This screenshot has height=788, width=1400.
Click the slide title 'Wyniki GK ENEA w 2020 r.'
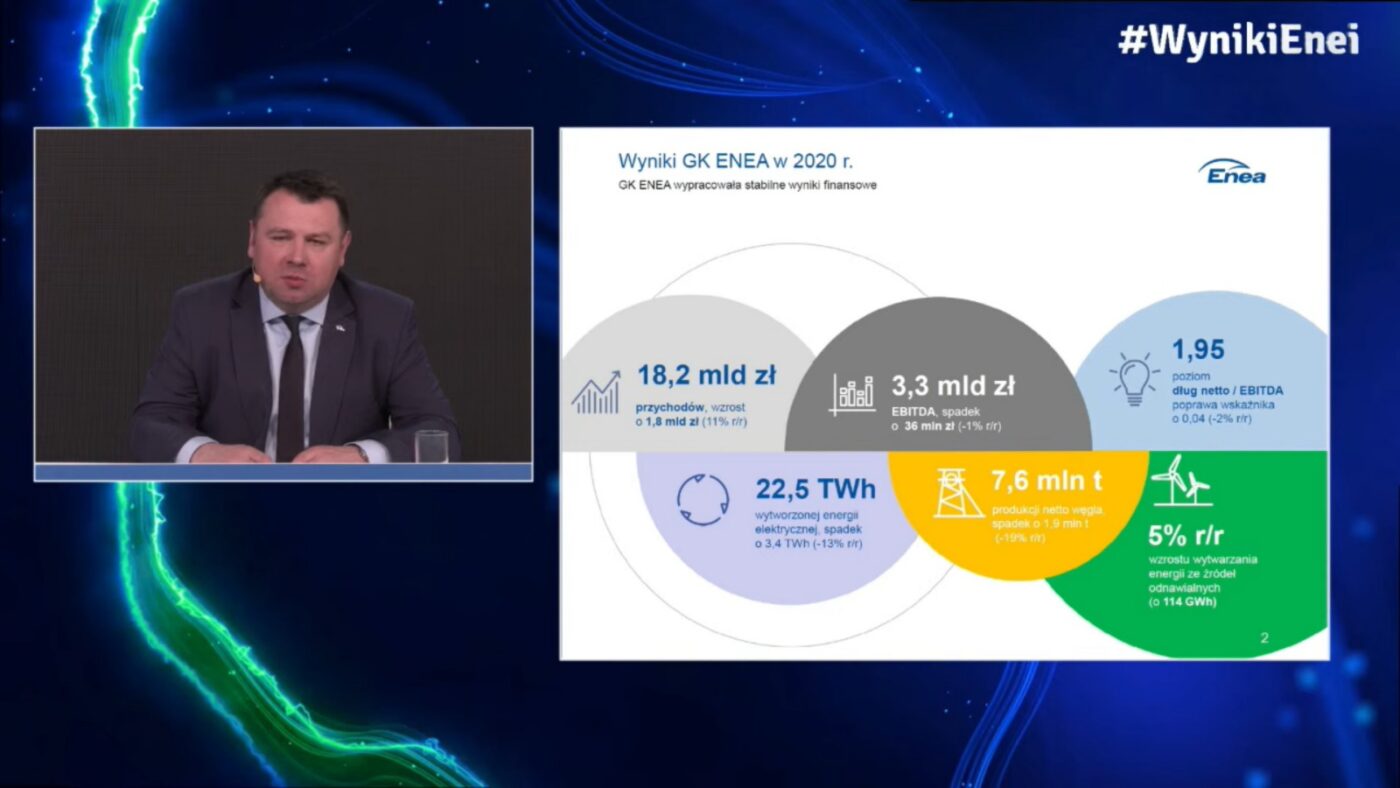[736, 161]
